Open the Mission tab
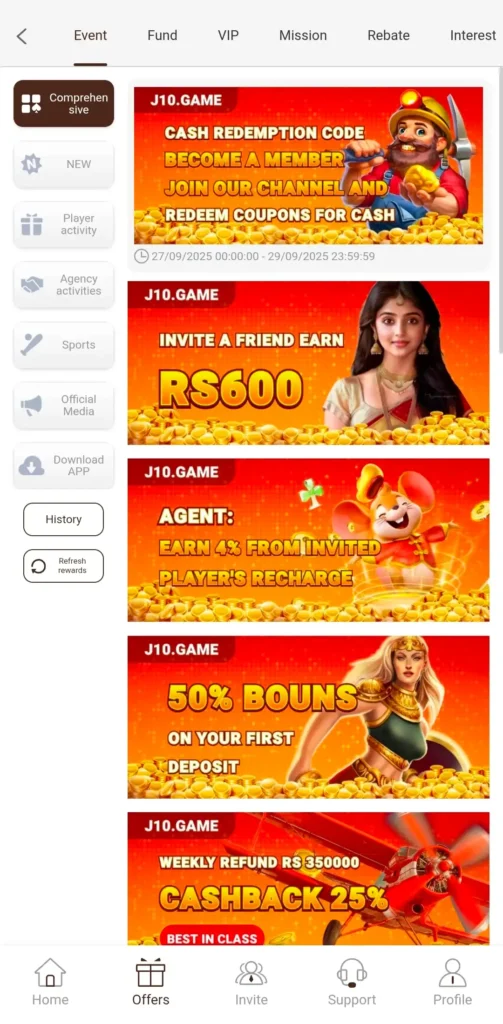The width and height of the screenshot is (503, 1024). click(x=303, y=35)
